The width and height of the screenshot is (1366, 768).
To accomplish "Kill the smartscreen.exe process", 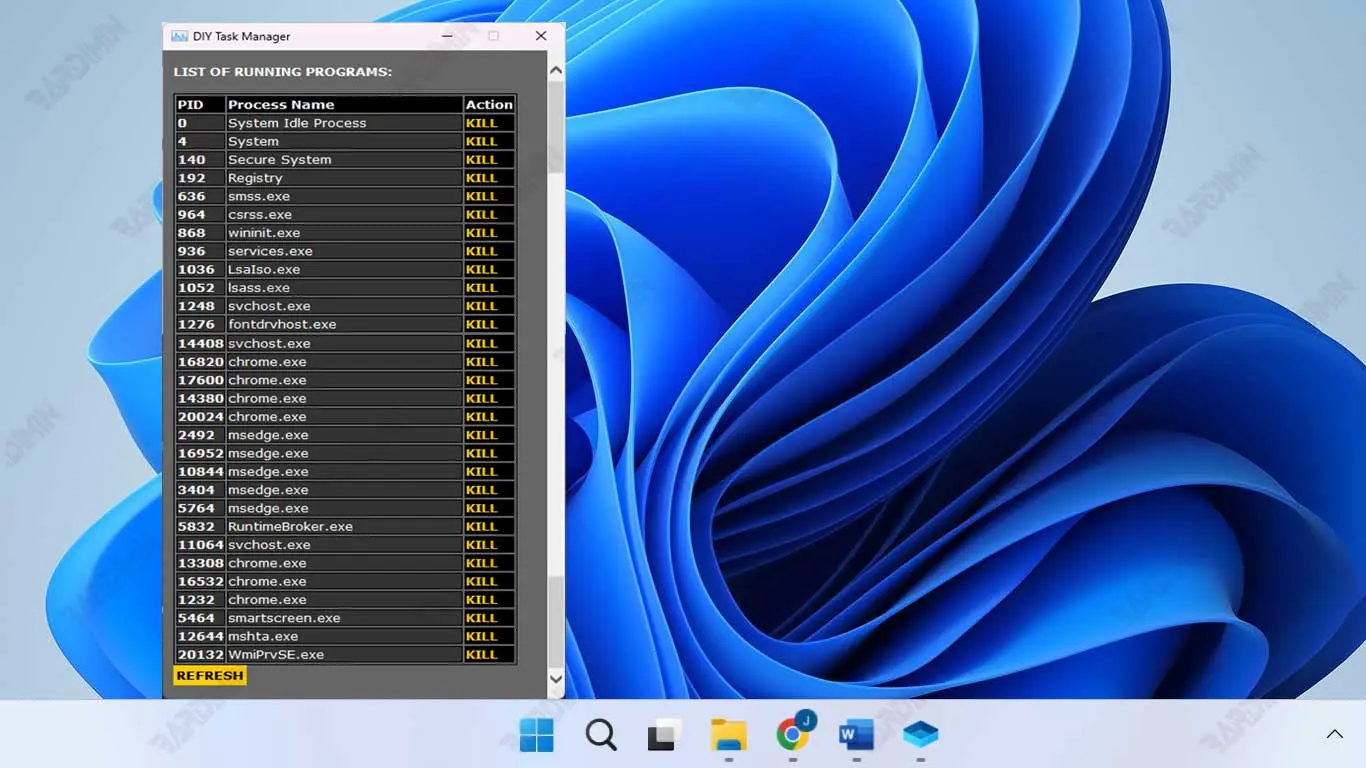I will pos(481,618).
